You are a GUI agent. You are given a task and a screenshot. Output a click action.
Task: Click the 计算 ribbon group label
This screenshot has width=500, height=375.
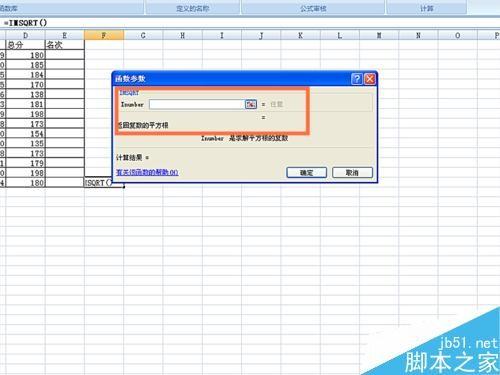427,8
